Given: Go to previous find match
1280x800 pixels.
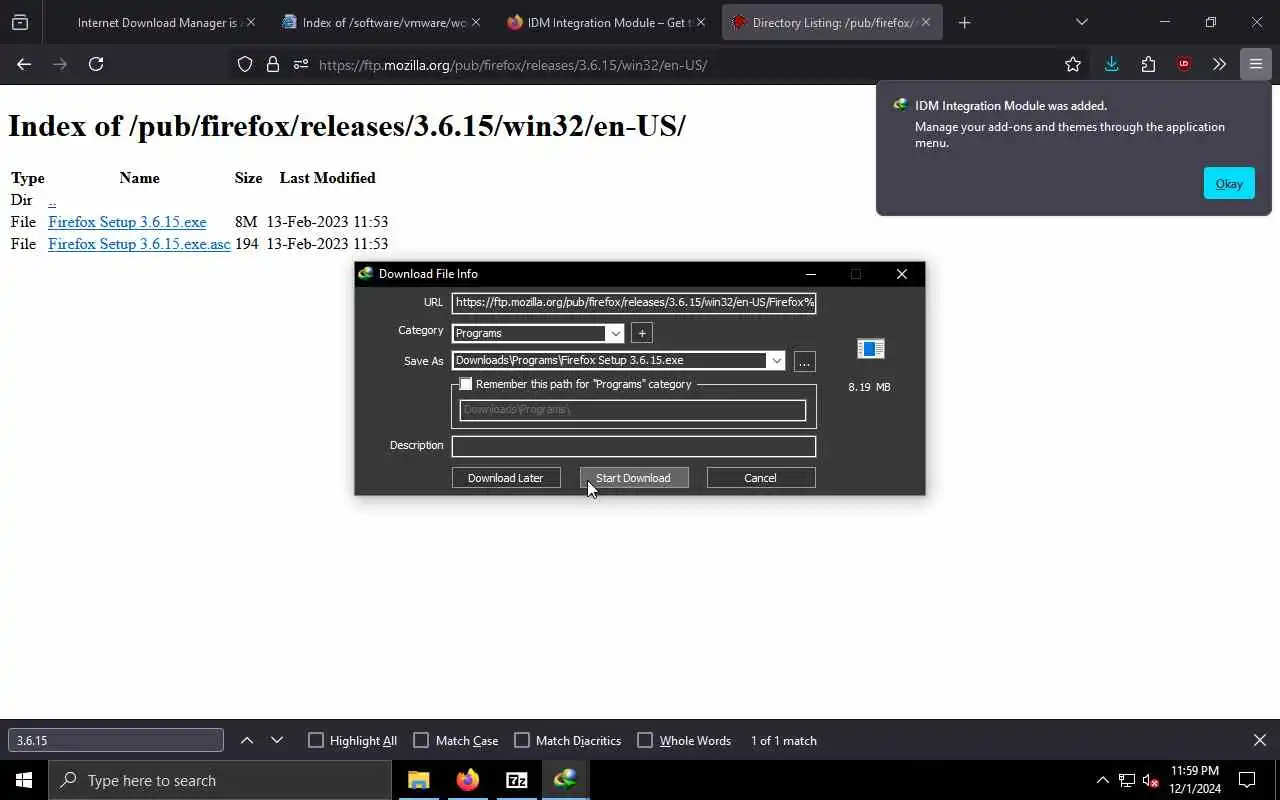Looking at the screenshot, I should point(247,740).
